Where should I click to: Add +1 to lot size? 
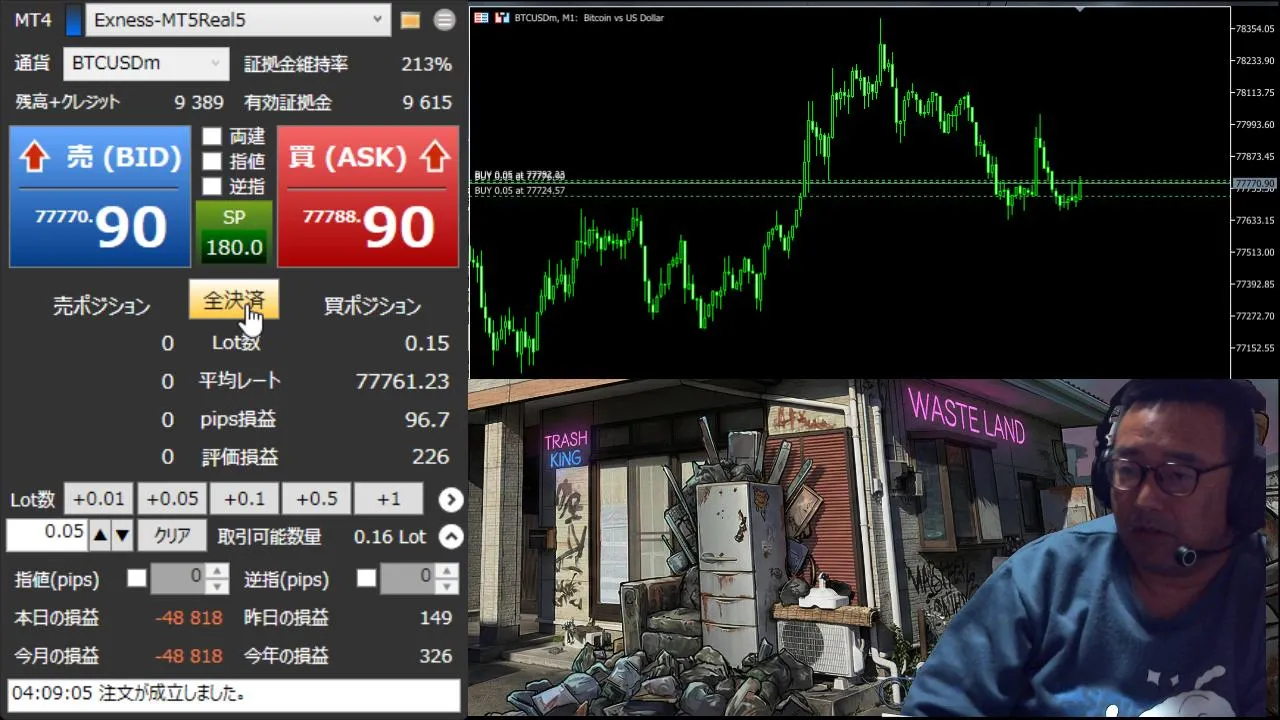point(389,498)
